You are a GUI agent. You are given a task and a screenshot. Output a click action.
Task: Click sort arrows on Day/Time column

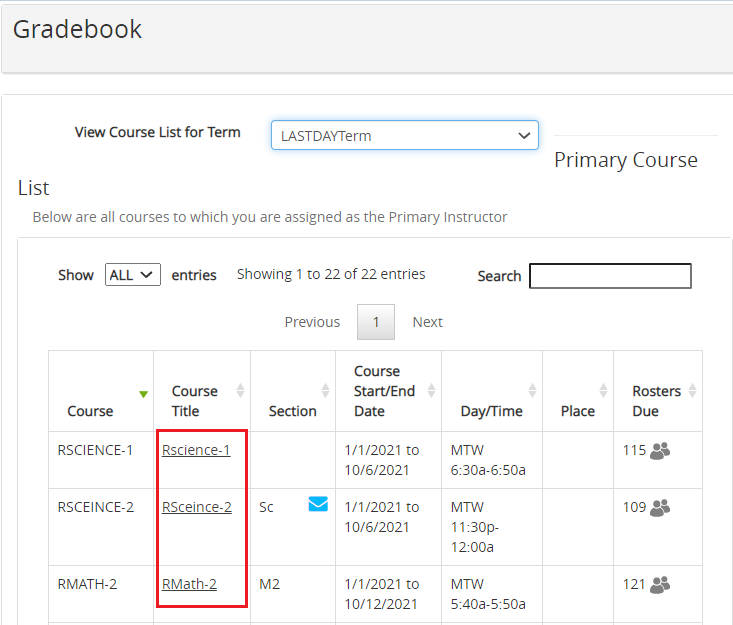pos(532,391)
